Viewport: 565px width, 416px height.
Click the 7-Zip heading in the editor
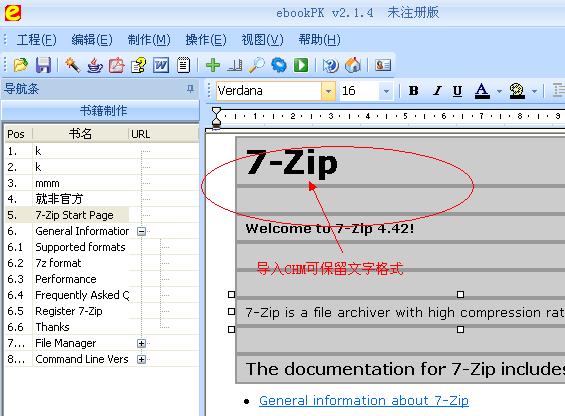pos(292,164)
